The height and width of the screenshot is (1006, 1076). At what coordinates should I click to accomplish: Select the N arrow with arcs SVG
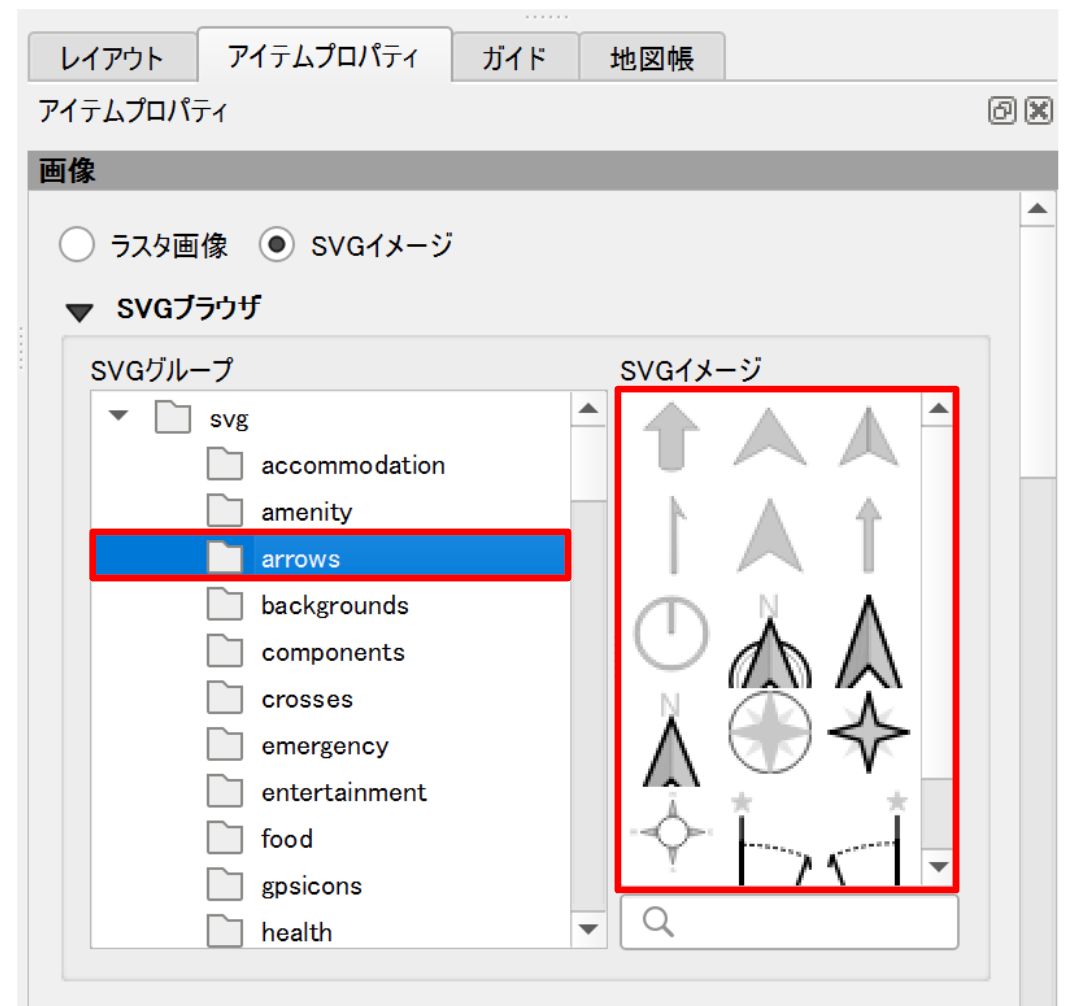[x=769, y=640]
